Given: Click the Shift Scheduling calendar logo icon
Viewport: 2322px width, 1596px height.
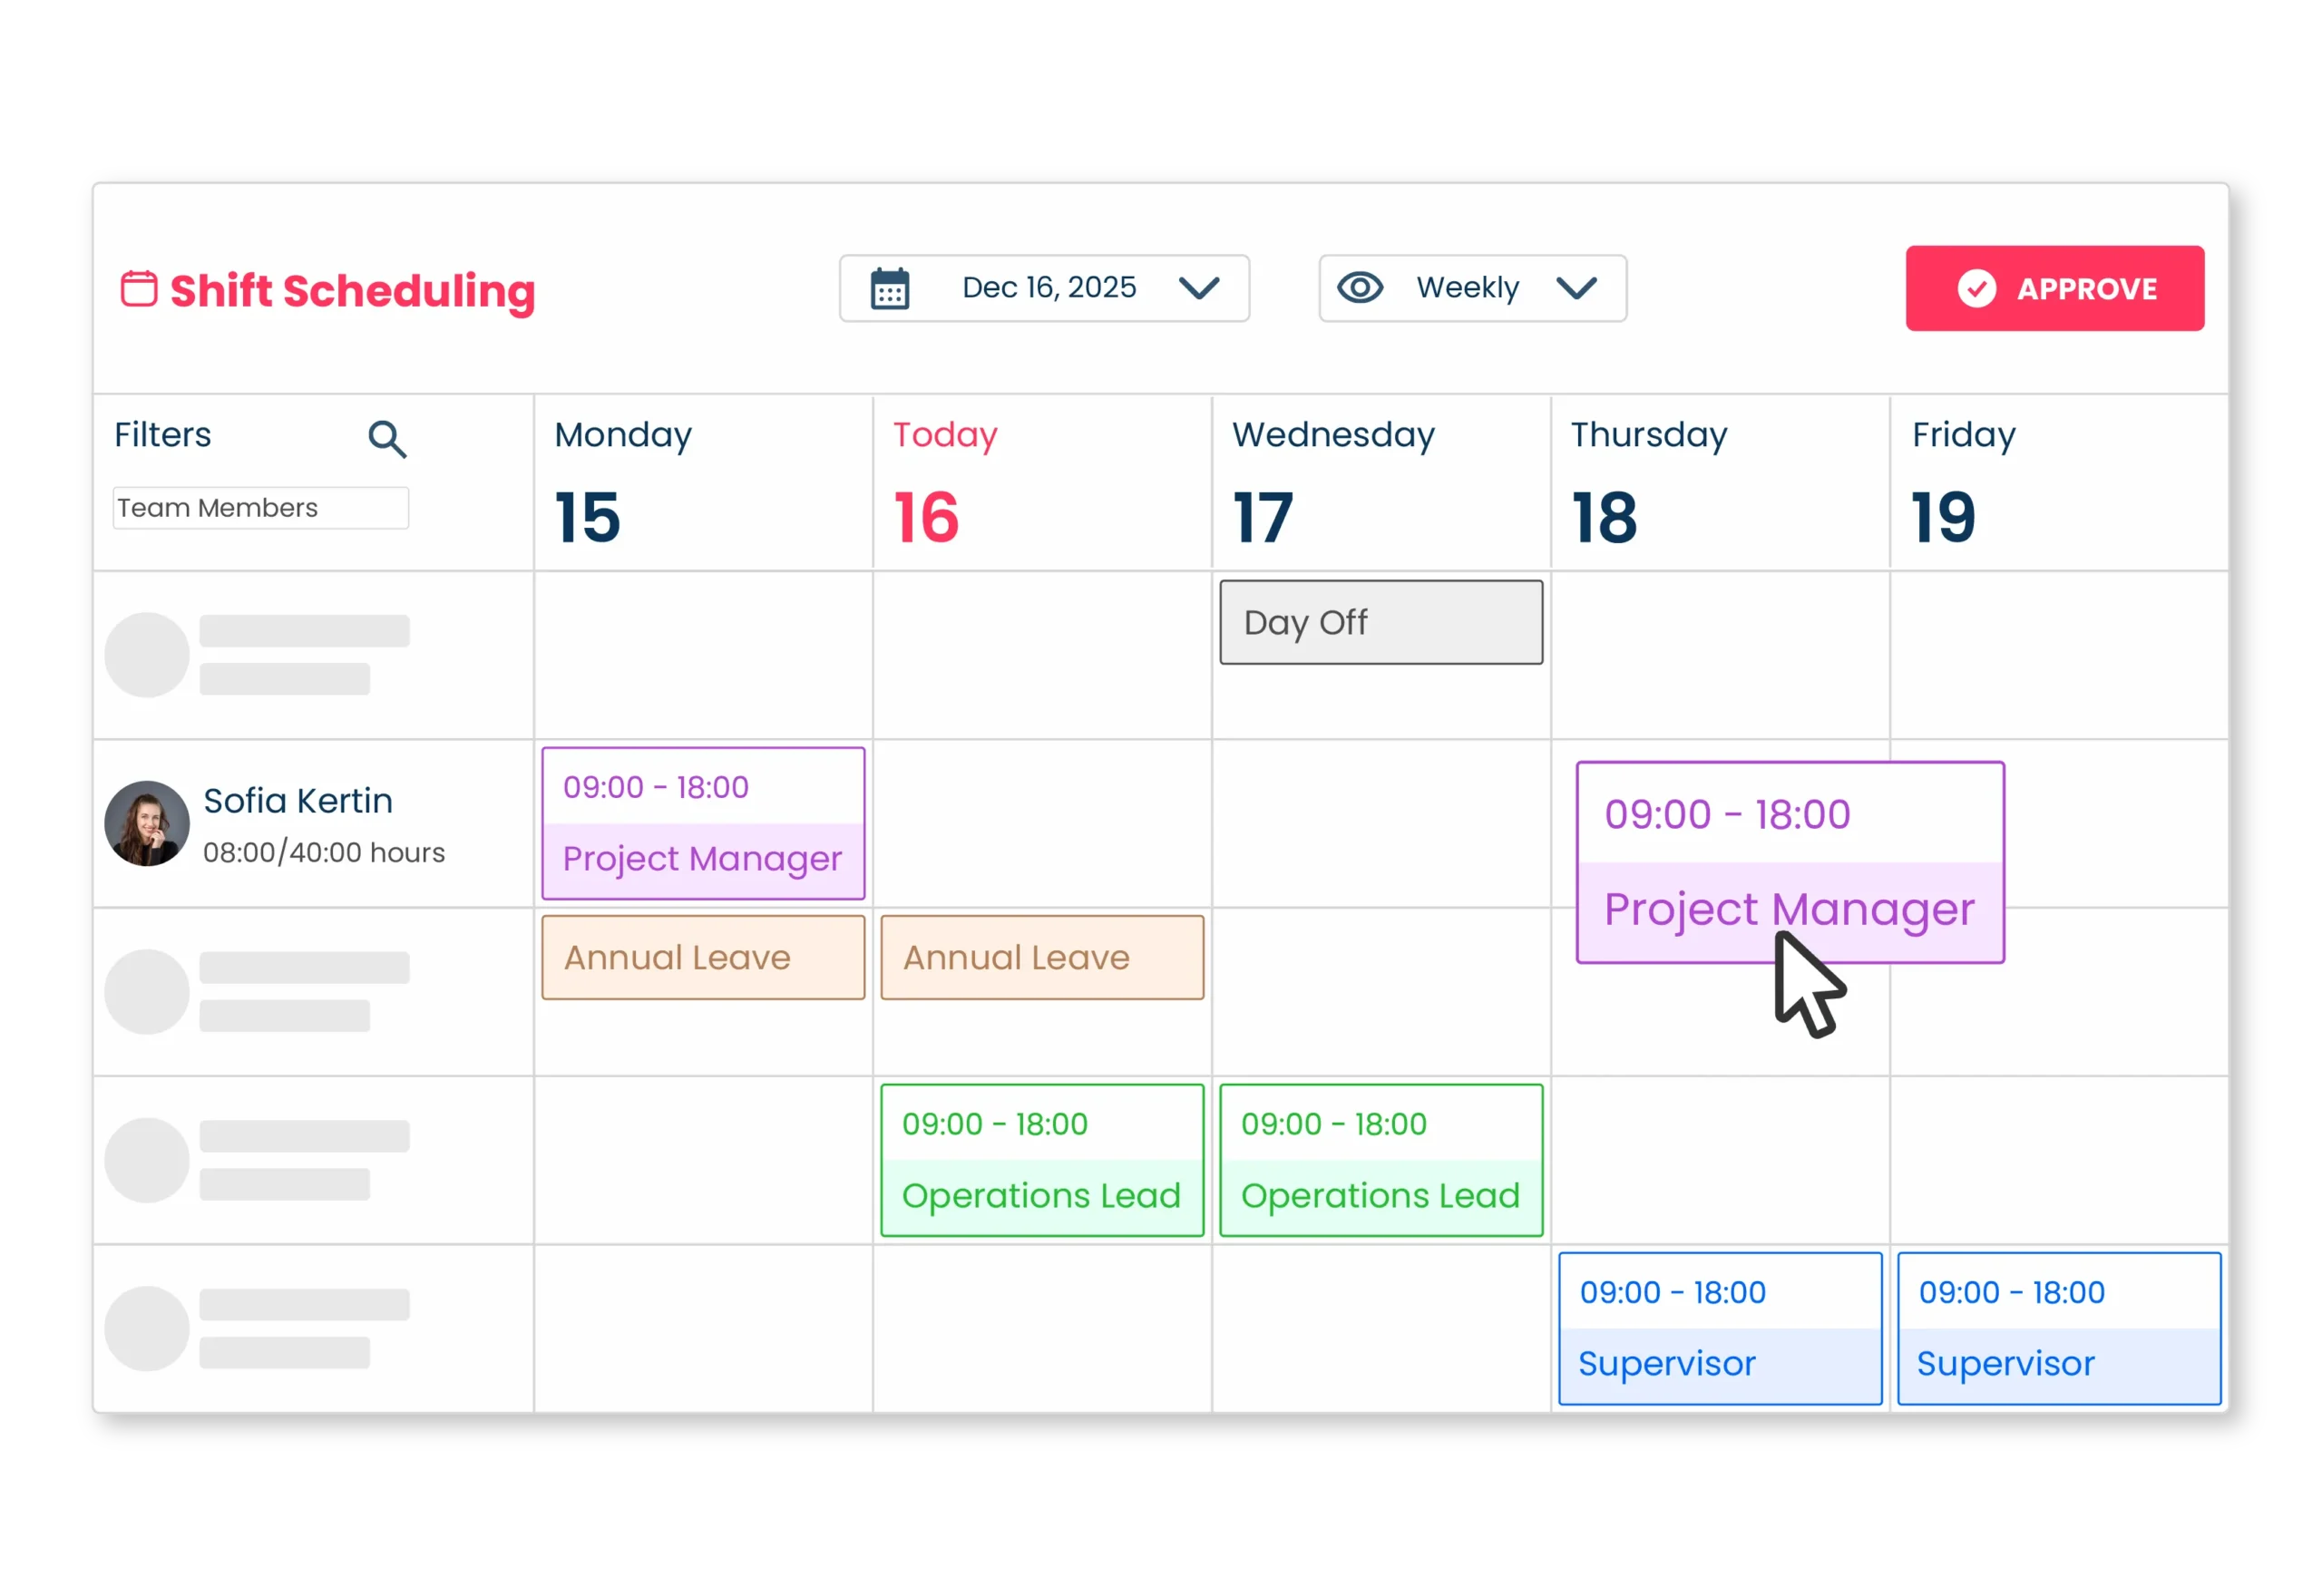Looking at the screenshot, I should 139,289.
